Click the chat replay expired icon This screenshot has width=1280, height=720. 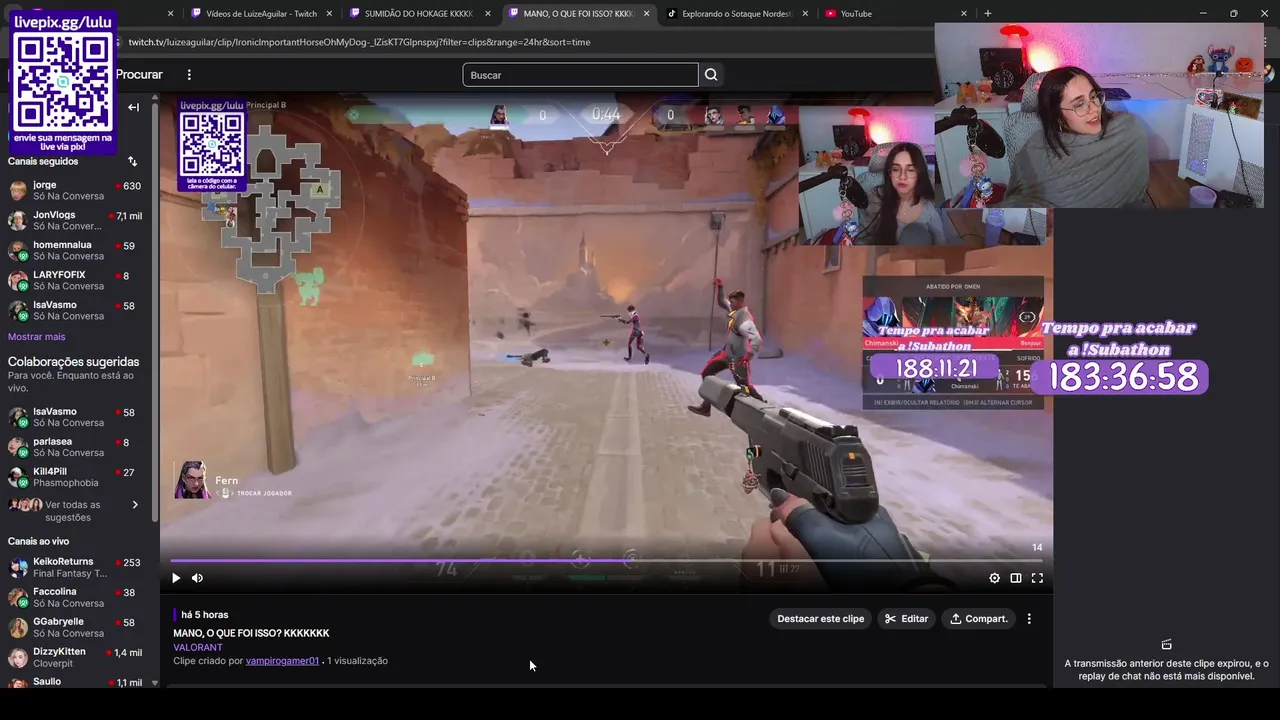pyautogui.click(x=1166, y=644)
